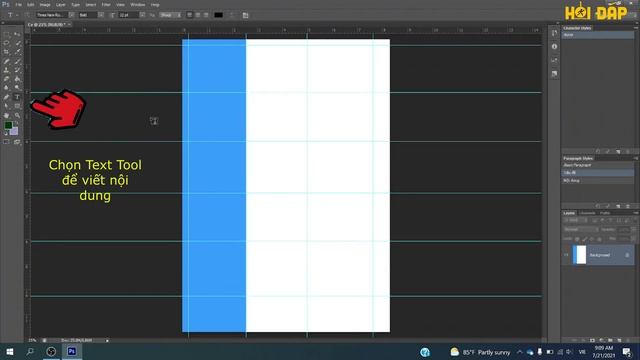Toggle lock position
The image size is (640, 360).
[x=592, y=238]
